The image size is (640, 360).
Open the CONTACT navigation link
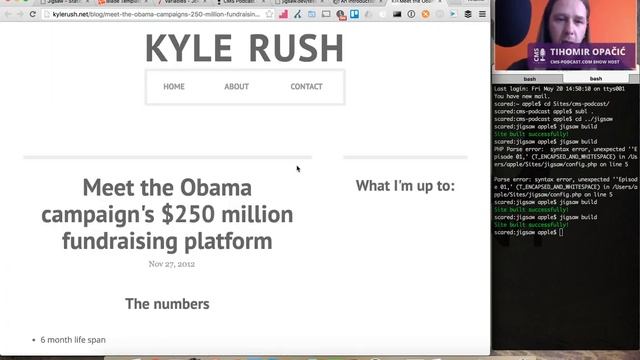(x=307, y=87)
